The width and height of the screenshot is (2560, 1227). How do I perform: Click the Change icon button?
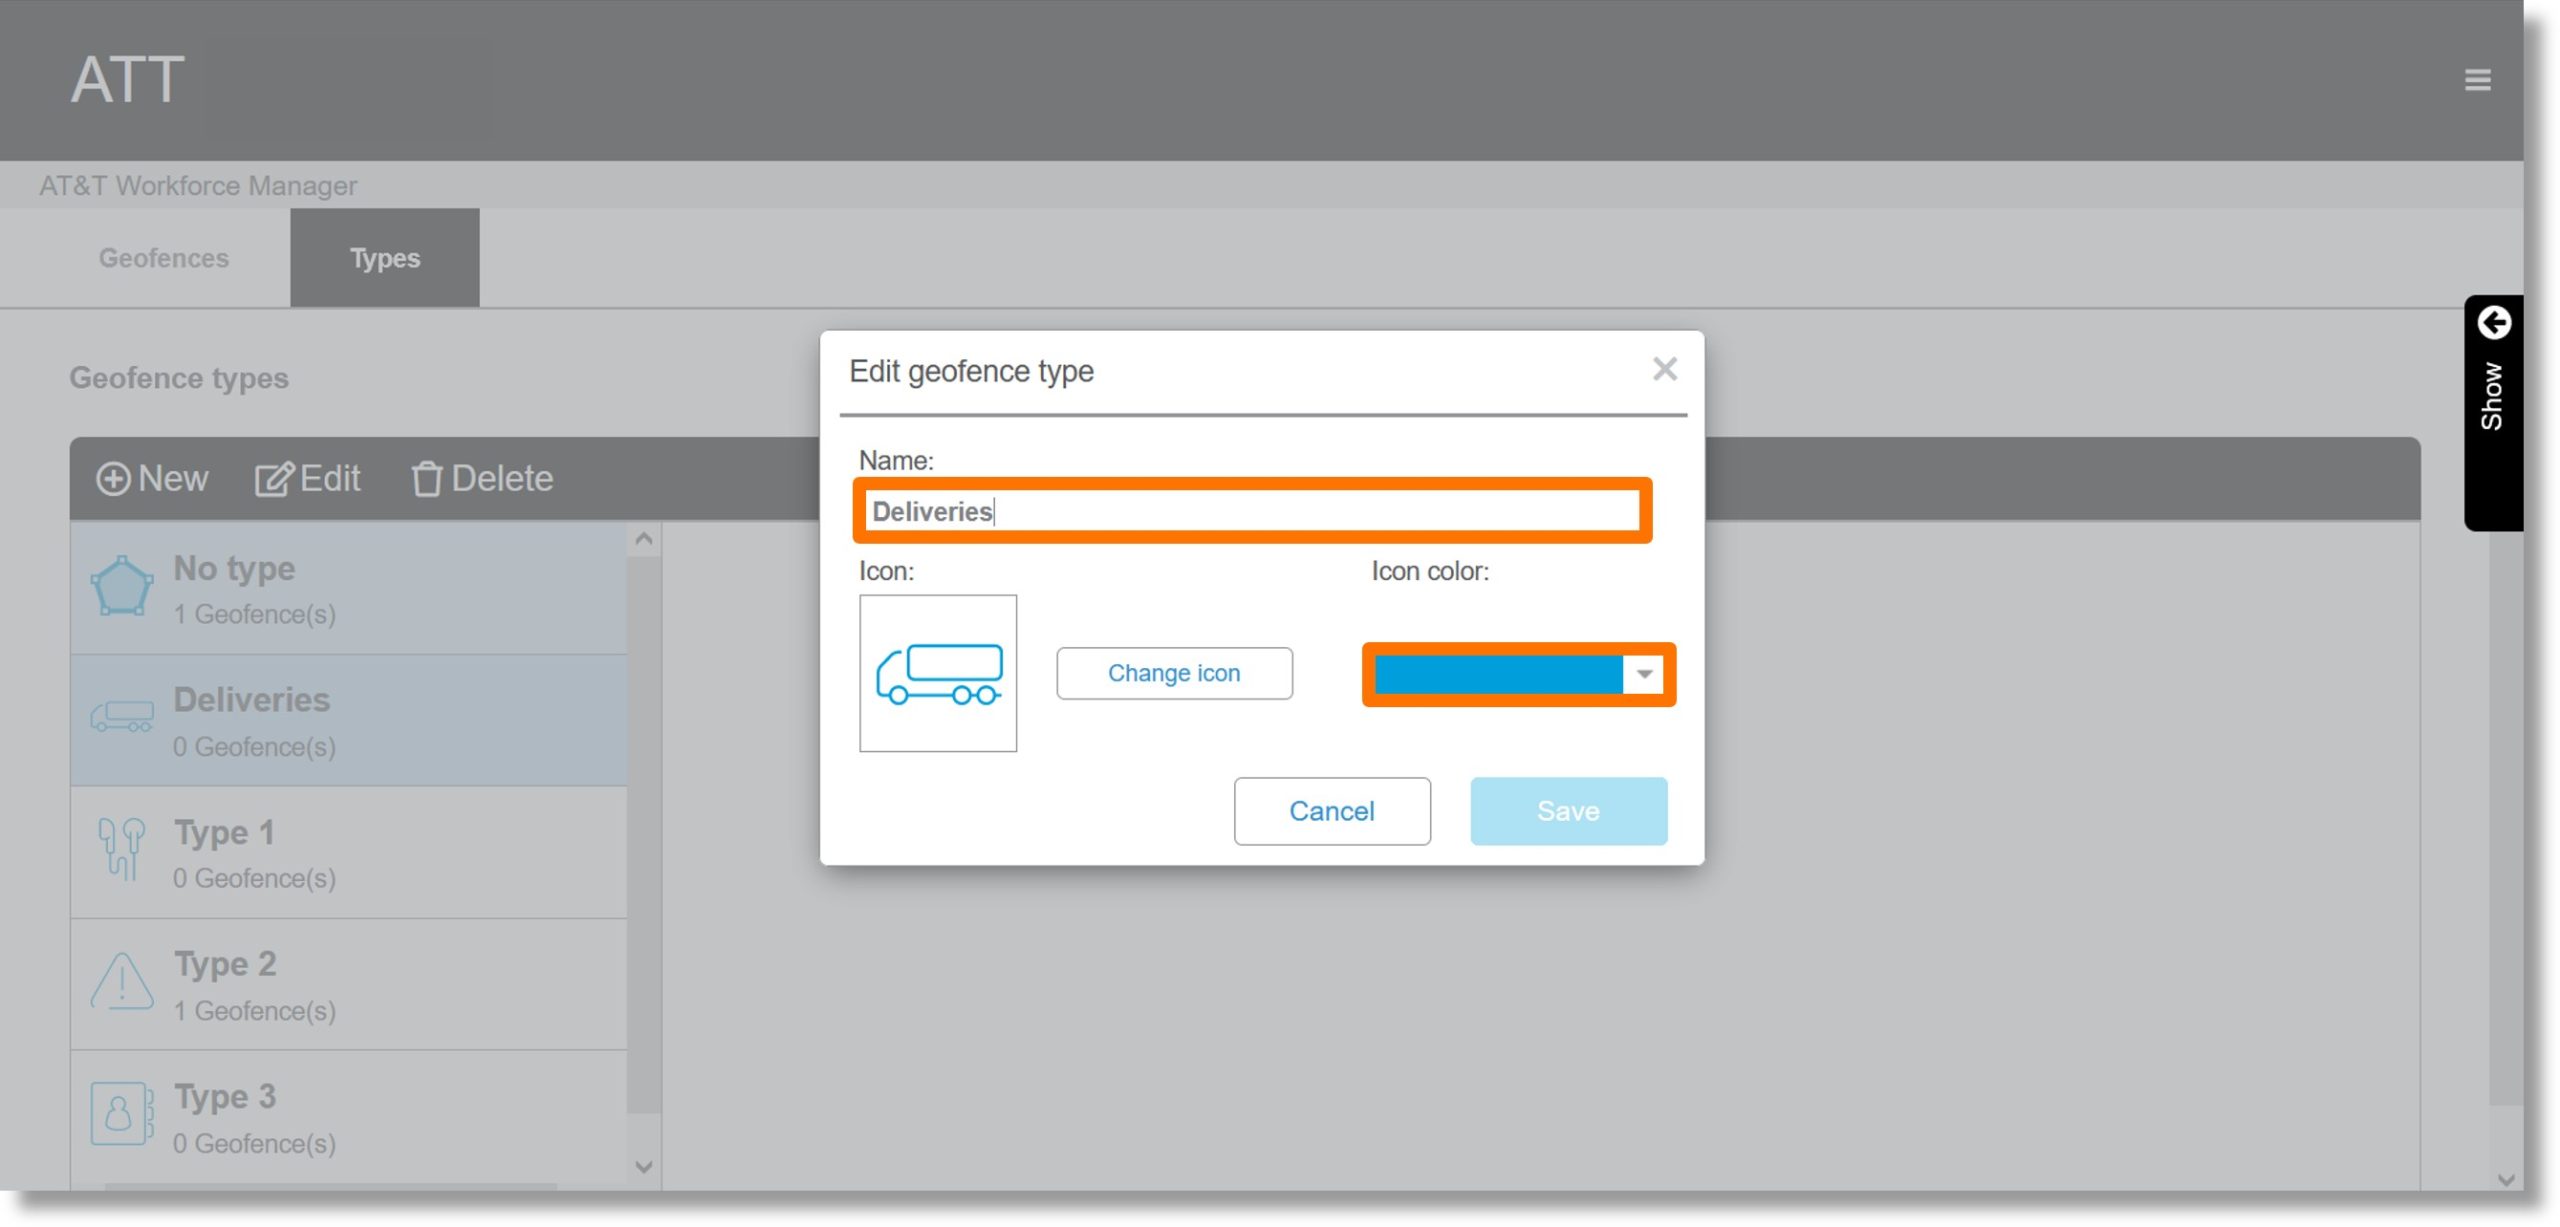(1174, 674)
